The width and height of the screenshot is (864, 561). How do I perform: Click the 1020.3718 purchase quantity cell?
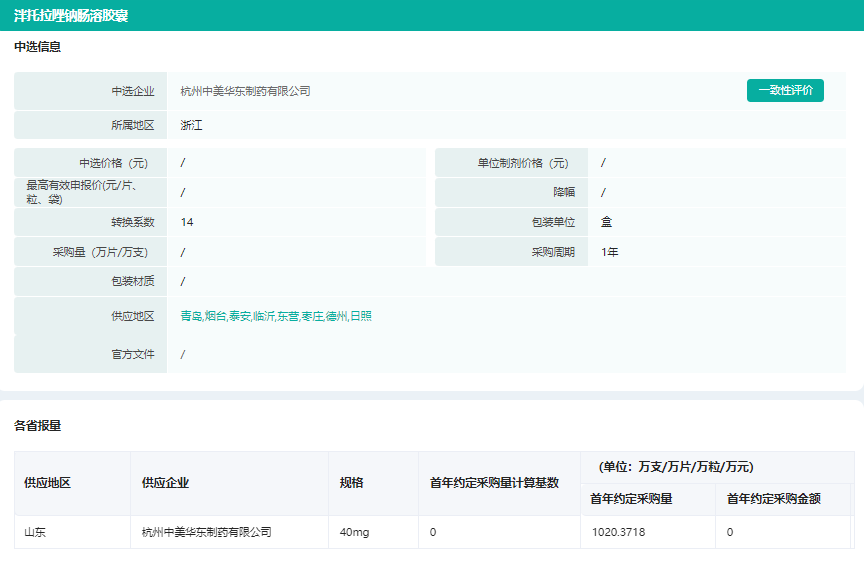point(617,532)
